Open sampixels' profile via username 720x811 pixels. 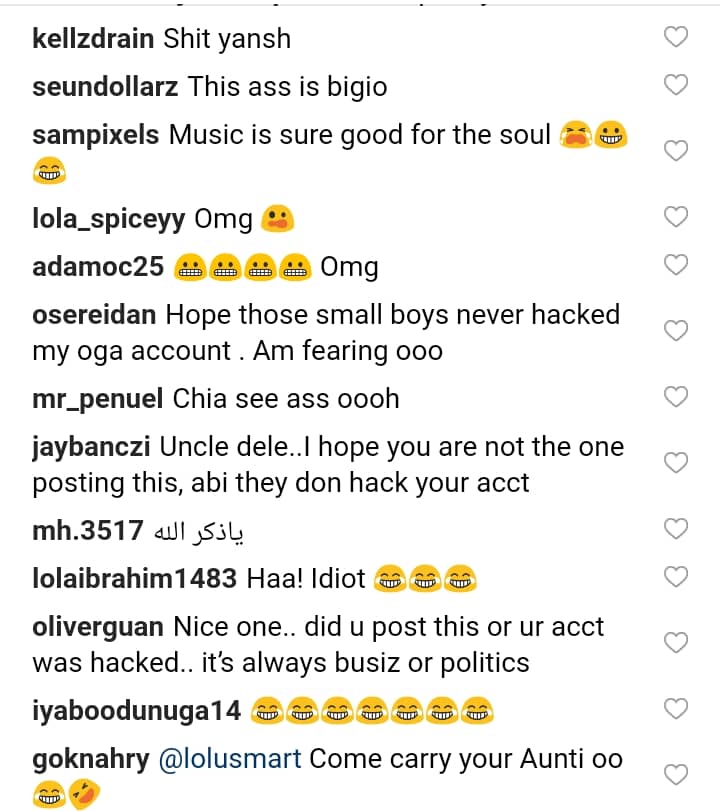[x=95, y=134]
